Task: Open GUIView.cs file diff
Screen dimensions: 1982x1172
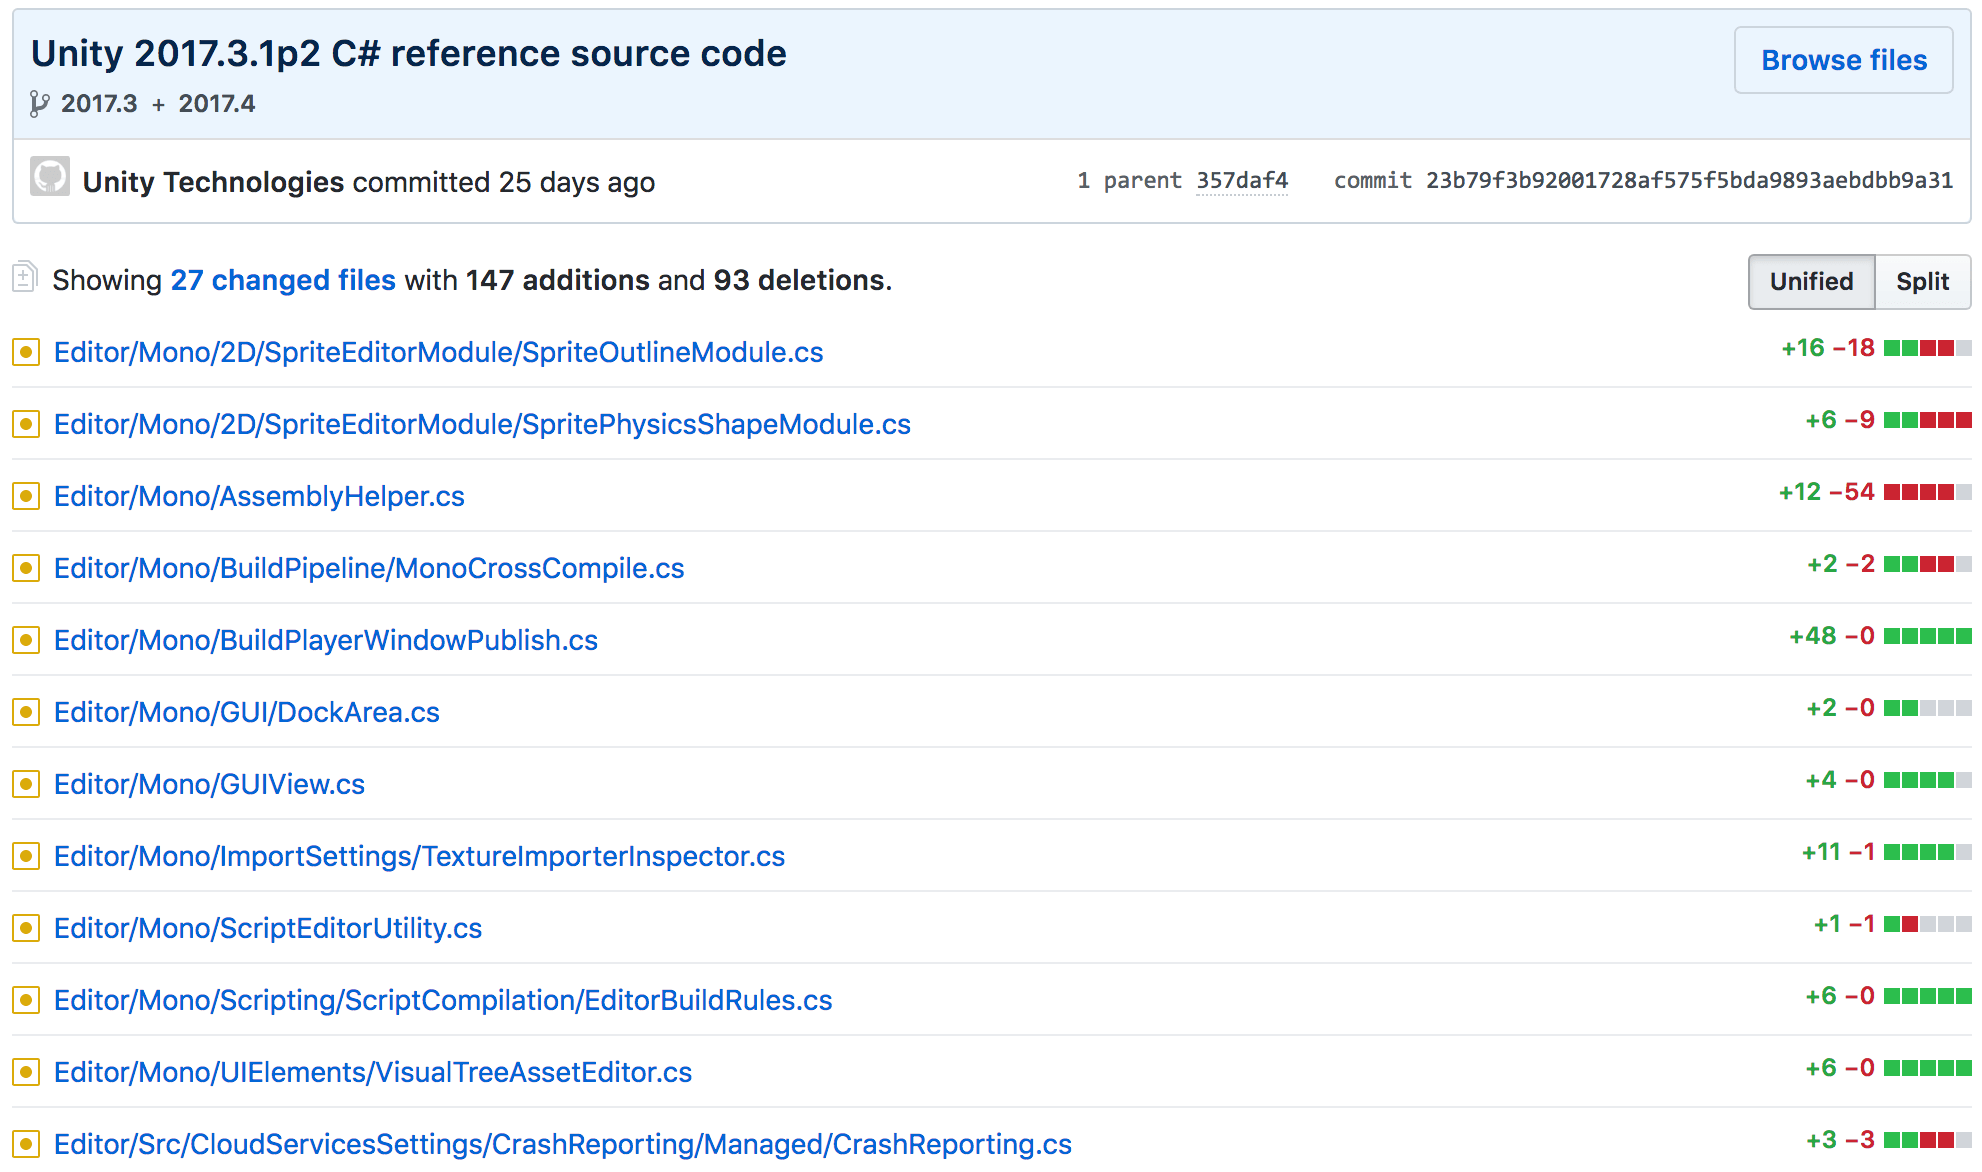Action: pyautogui.click(x=209, y=784)
